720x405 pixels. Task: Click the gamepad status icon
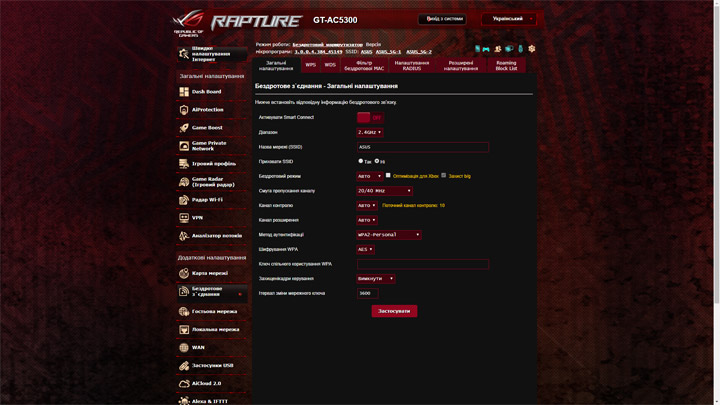click(x=486, y=49)
